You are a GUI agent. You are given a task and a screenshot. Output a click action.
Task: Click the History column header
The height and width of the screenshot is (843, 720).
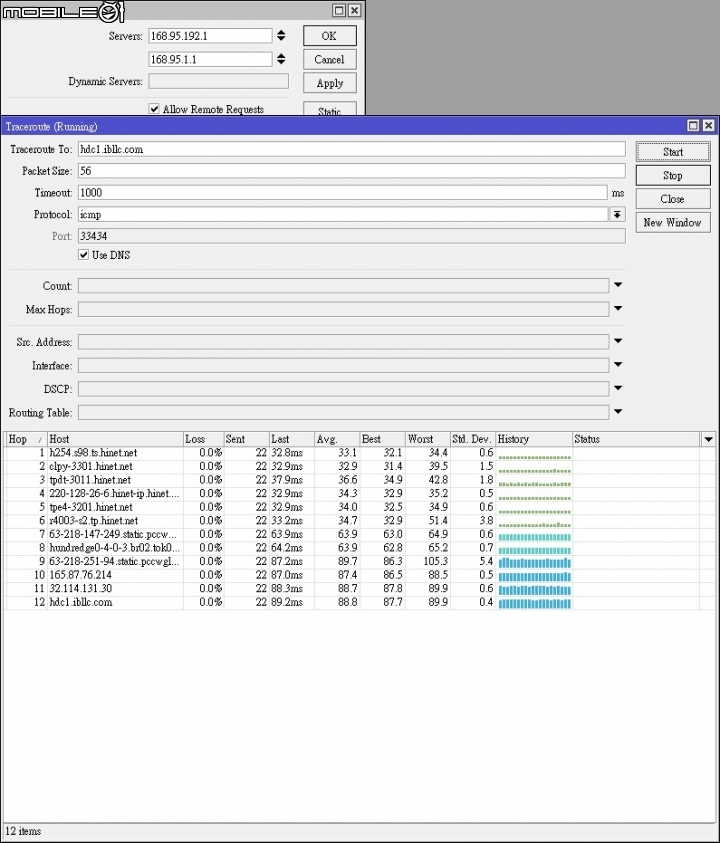pos(534,439)
